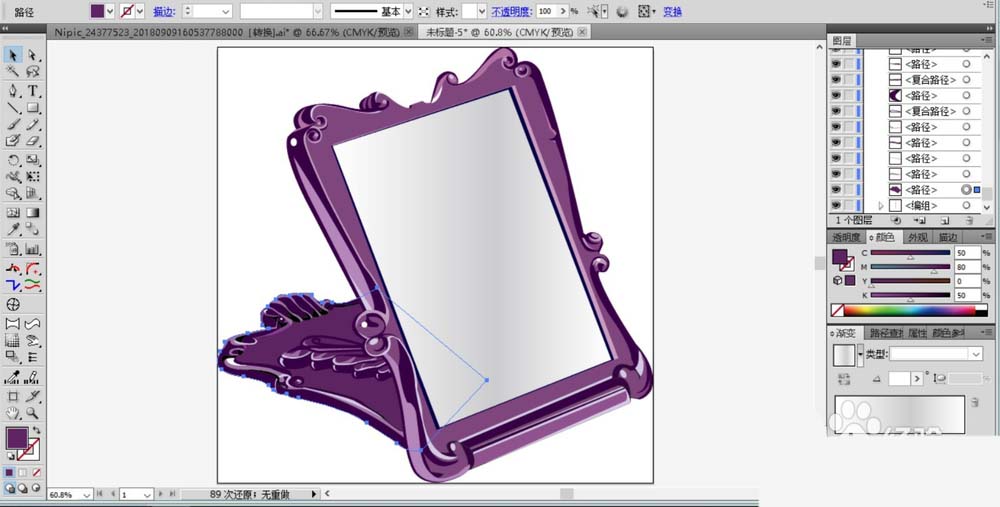This screenshot has height=507, width=1000.
Task: Click the 不透明度 link in control bar
Action: (511, 11)
